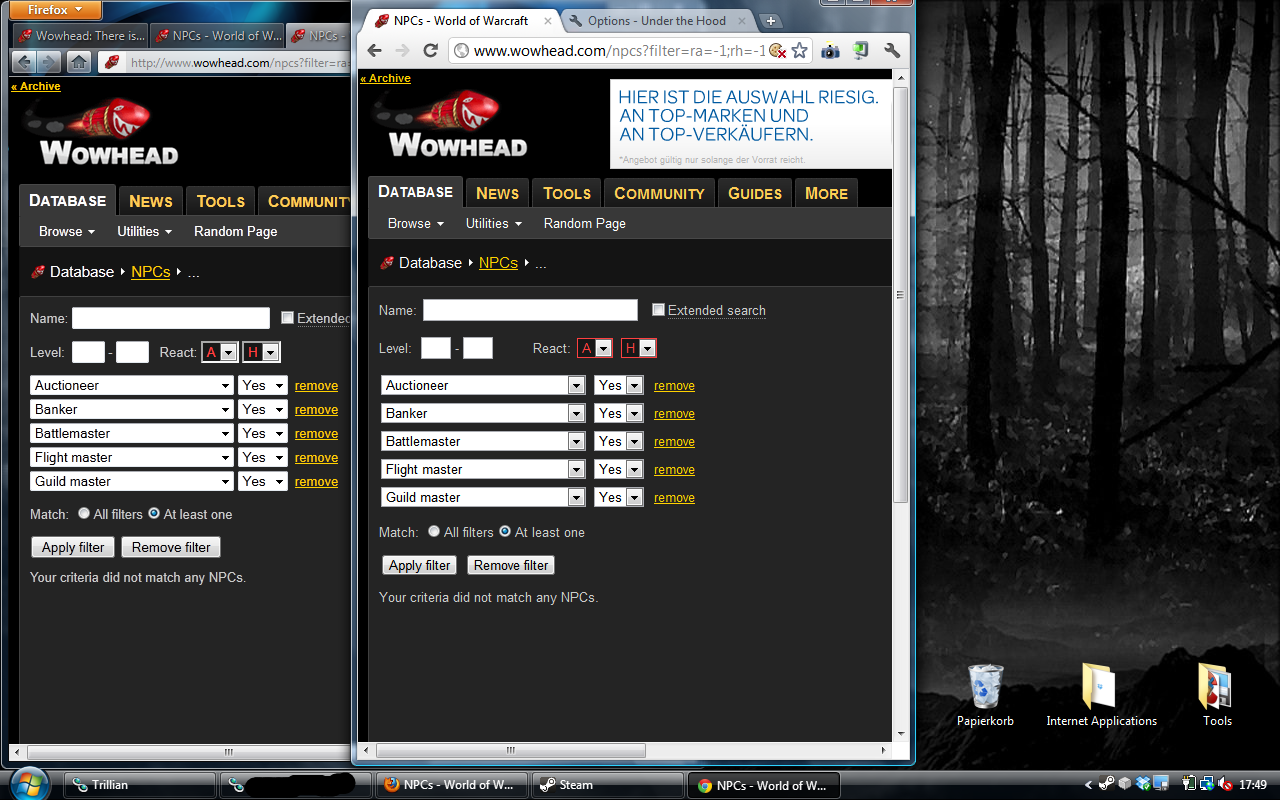Go to Firefox's home page icon
The width and height of the screenshot is (1280, 800).
pyautogui.click(x=79, y=62)
